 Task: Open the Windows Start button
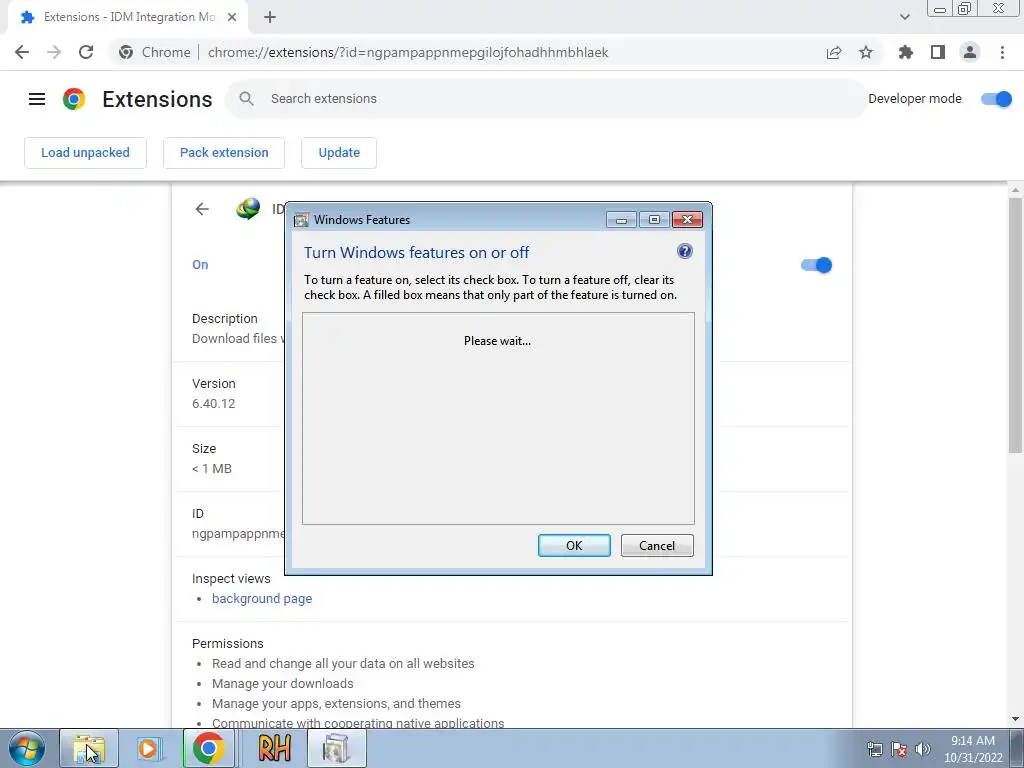coord(27,748)
